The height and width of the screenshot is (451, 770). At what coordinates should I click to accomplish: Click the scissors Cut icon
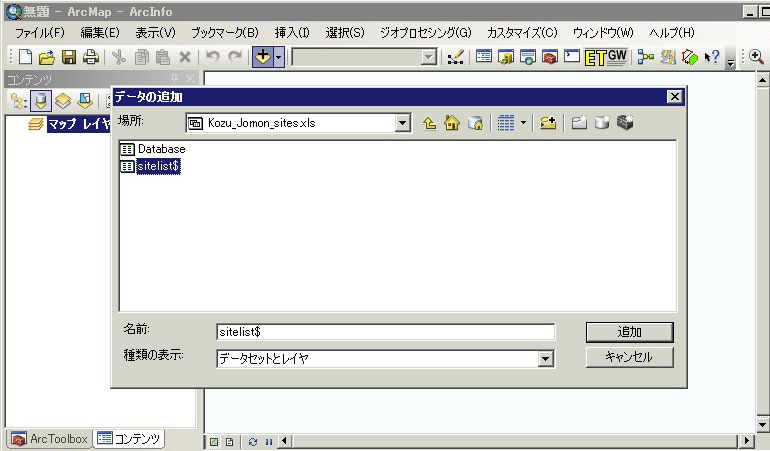pos(118,57)
